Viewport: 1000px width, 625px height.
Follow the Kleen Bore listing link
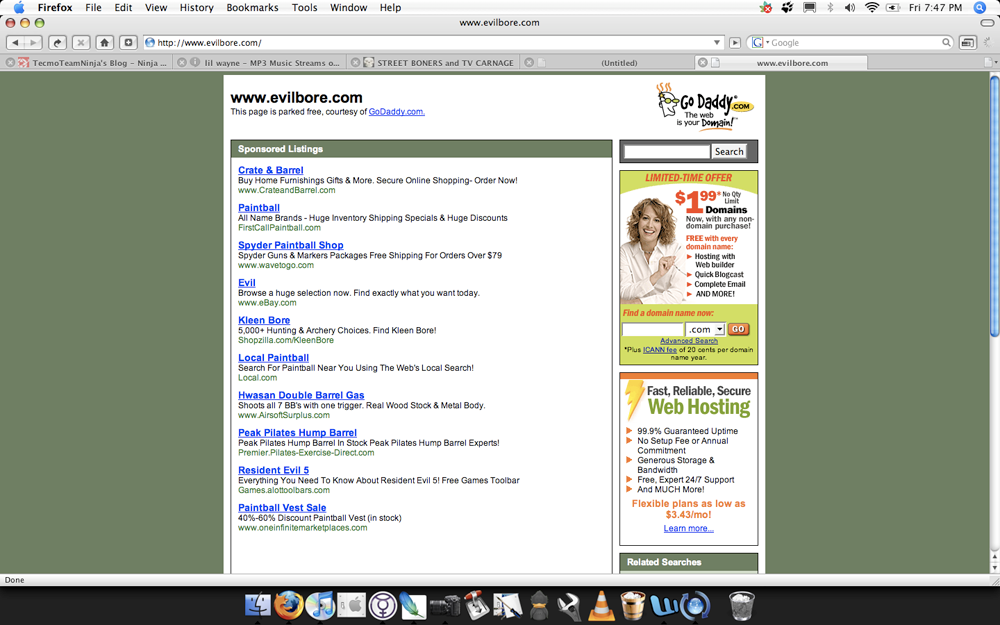click(264, 320)
